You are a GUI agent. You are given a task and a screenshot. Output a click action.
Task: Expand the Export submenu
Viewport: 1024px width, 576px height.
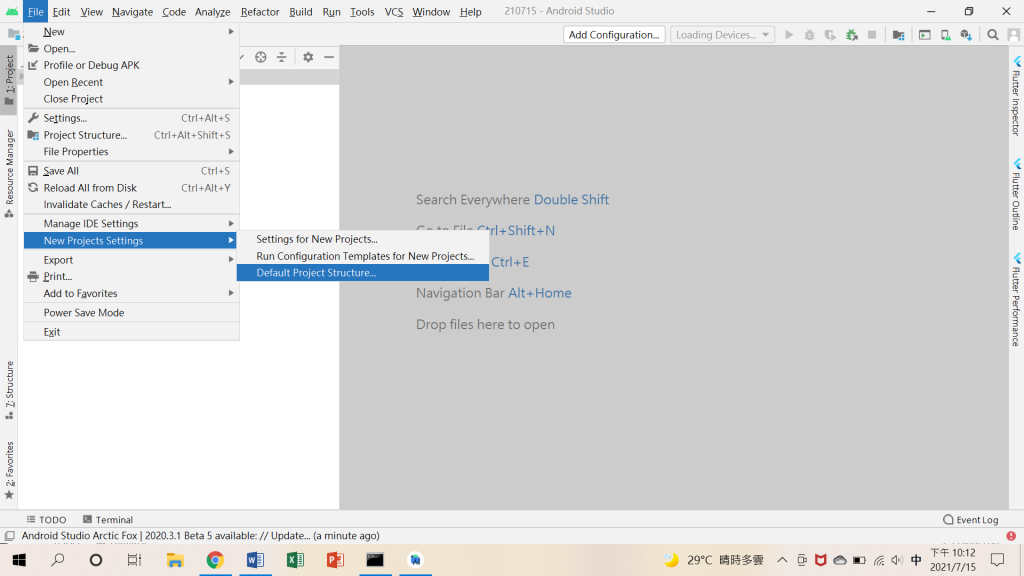[x=131, y=260]
